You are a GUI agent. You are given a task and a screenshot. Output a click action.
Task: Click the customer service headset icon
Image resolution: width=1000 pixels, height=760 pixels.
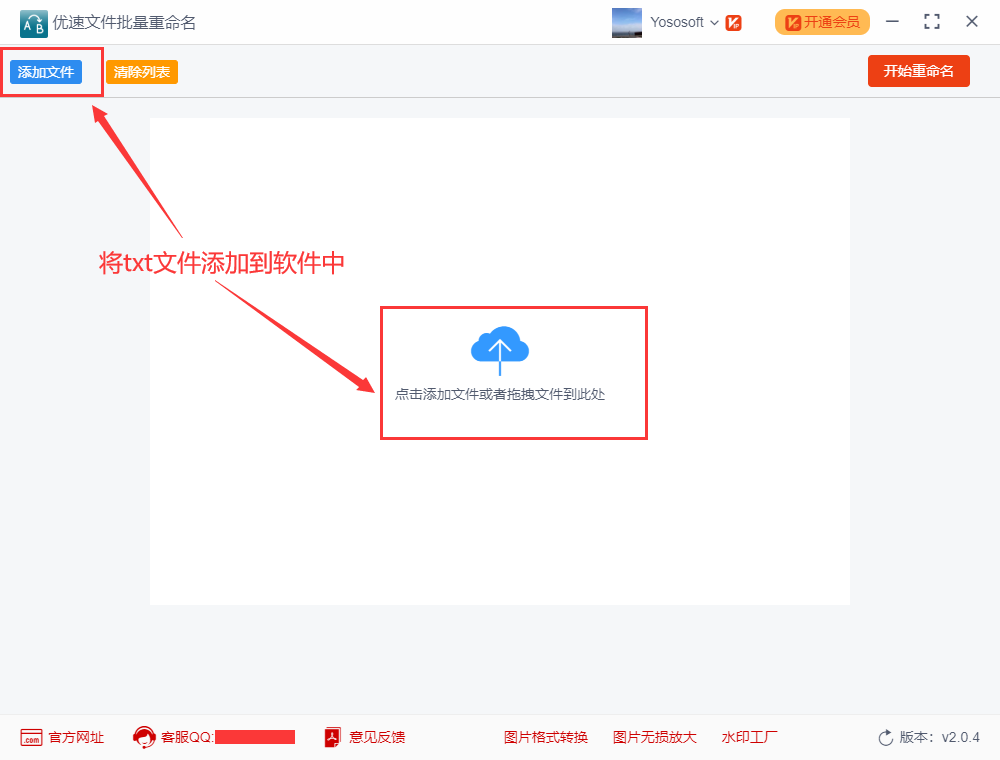(144, 738)
